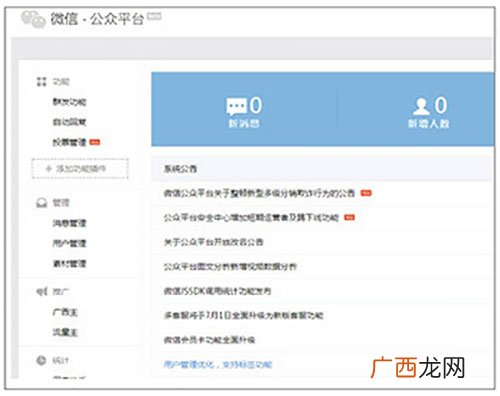The image size is (500, 396).
Task: Open announcement 微信会员卡功能全面升级
Action: pos(209,340)
